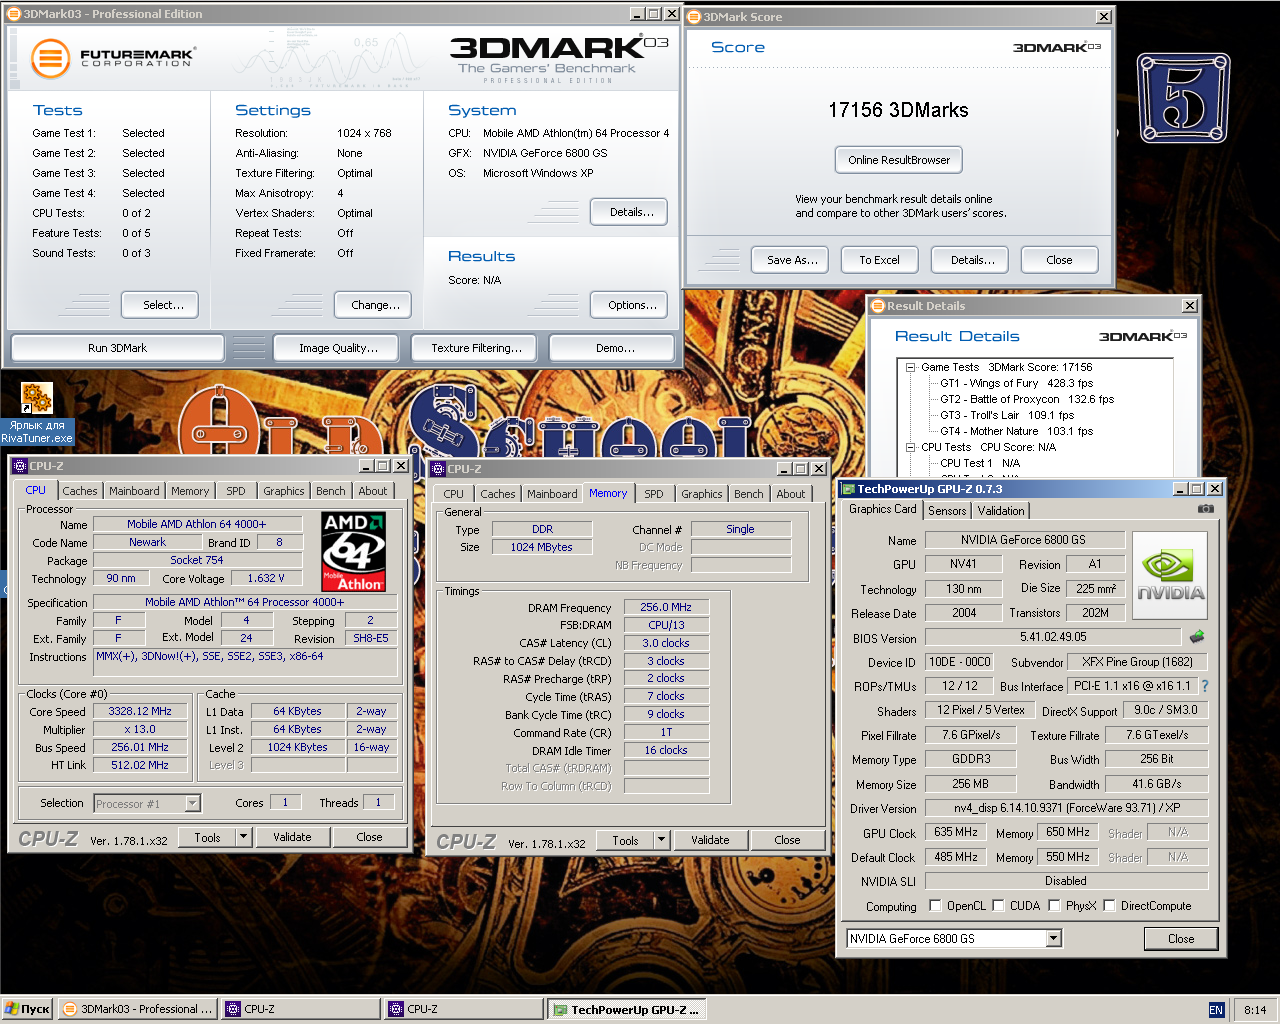Open Graphics tab in Memory CPU-Z window
Image resolution: width=1280 pixels, height=1024 pixels.
(x=701, y=494)
